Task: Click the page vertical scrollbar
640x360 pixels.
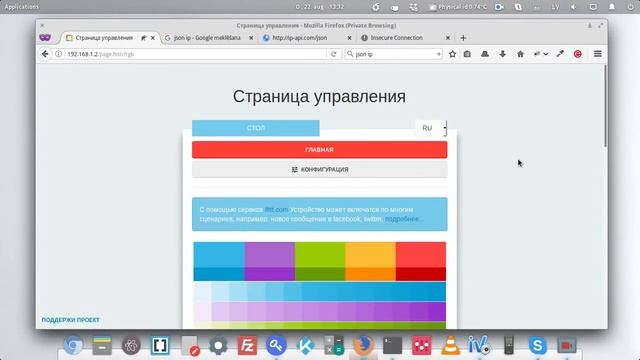Action: coord(605,106)
